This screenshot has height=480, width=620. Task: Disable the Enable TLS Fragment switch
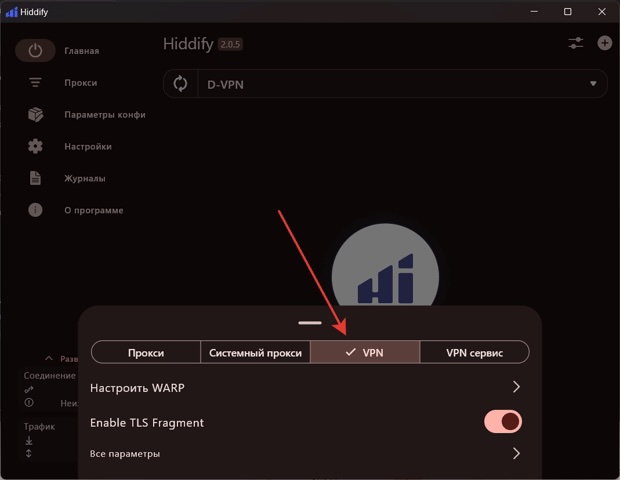(x=503, y=422)
